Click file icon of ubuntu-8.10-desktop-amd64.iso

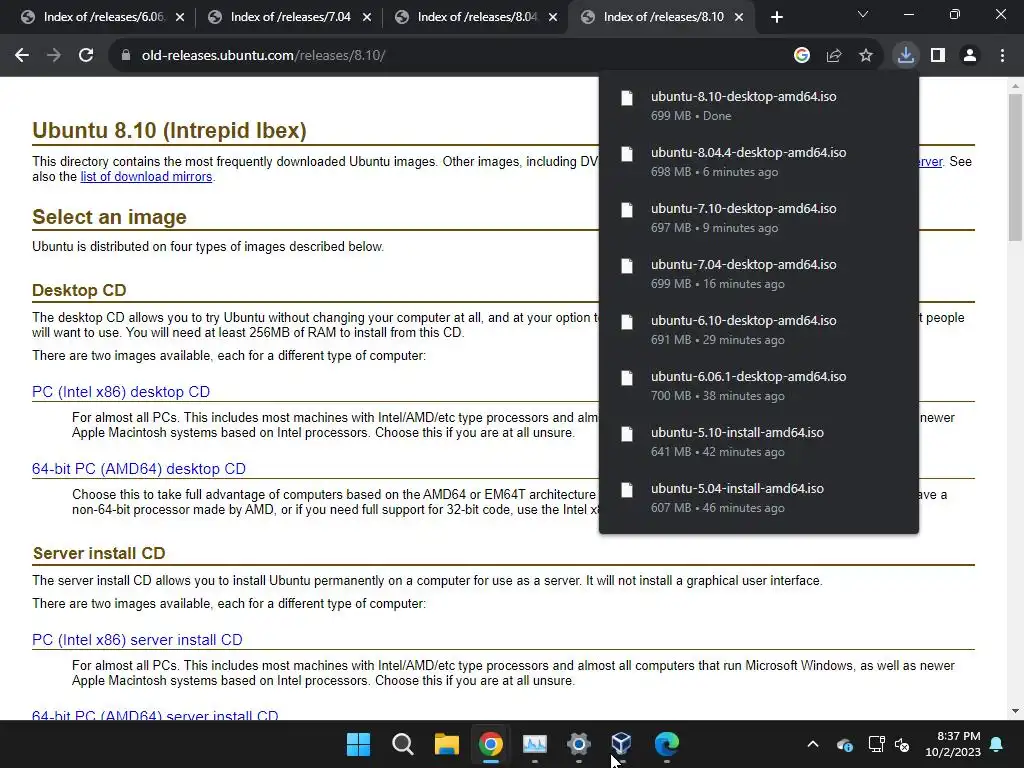[627, 98]
